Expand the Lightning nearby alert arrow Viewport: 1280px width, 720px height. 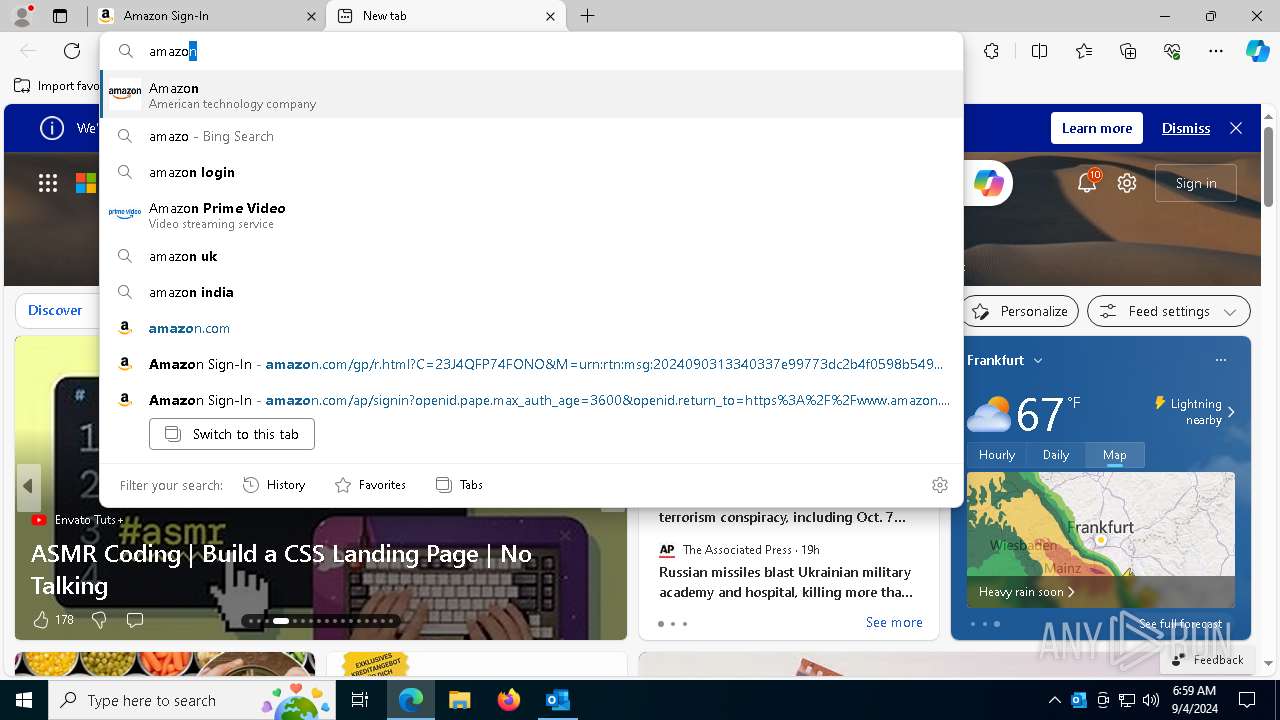pos(1231,412)
